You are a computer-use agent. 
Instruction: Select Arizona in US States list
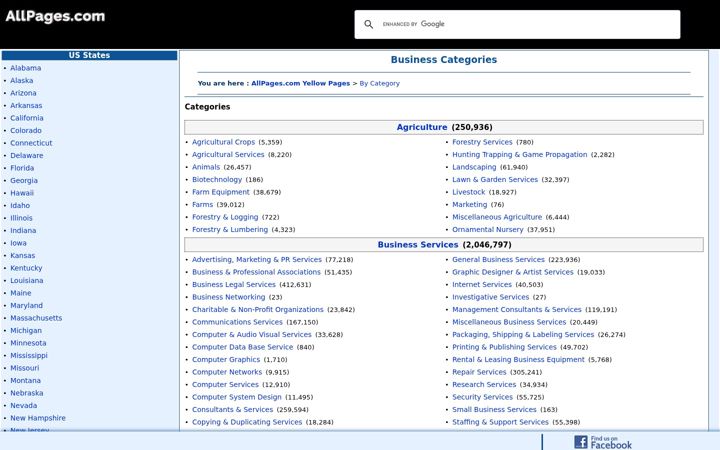(23, 93)
